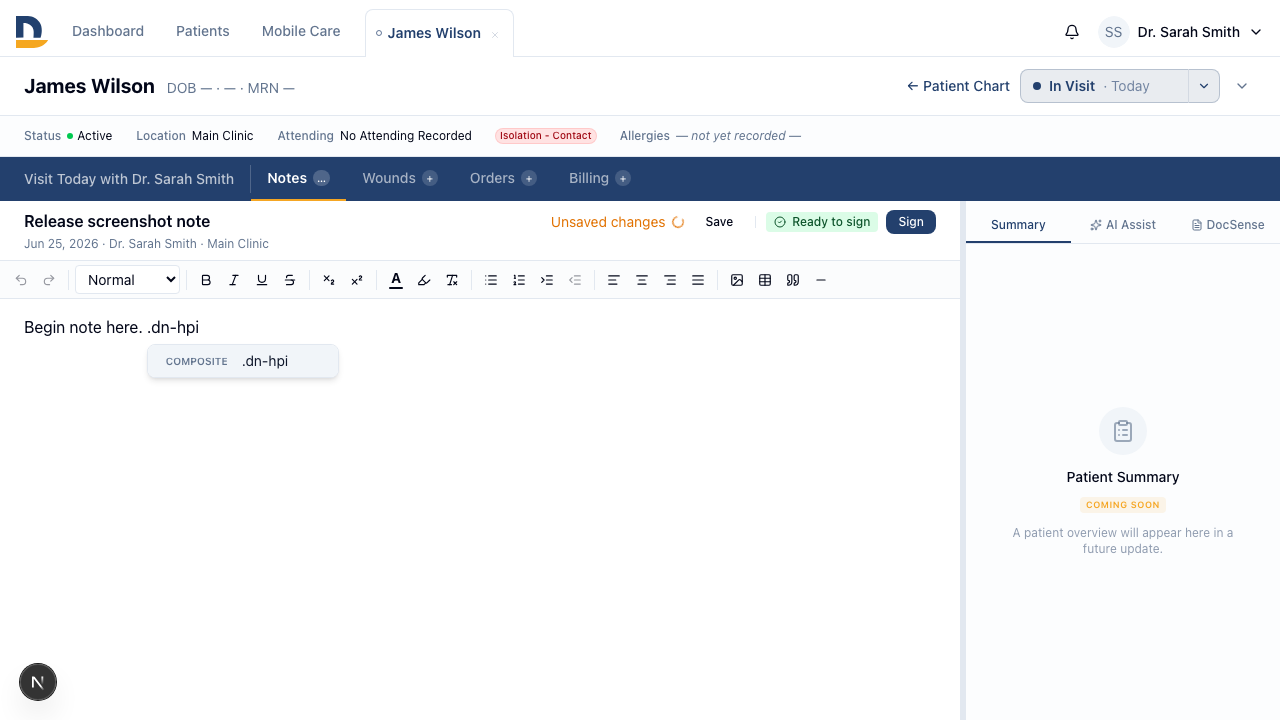The height and width of the screenshot is (720, 1280).
Task: Click the undo icon in the editor toolbar
Action: pyautogui.click(x=21, y=280)
